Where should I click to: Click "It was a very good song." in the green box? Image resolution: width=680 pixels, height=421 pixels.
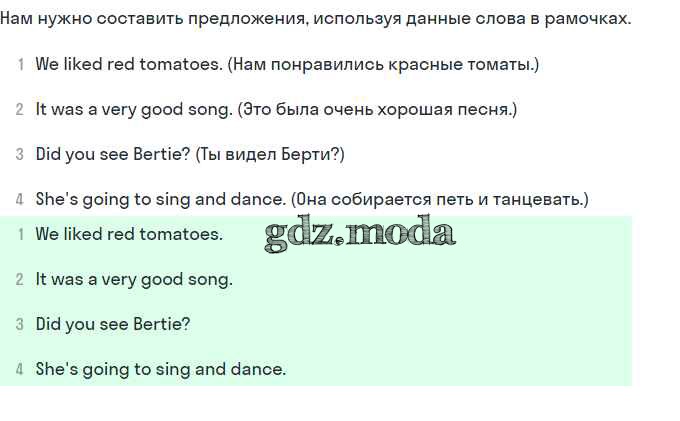134,279
